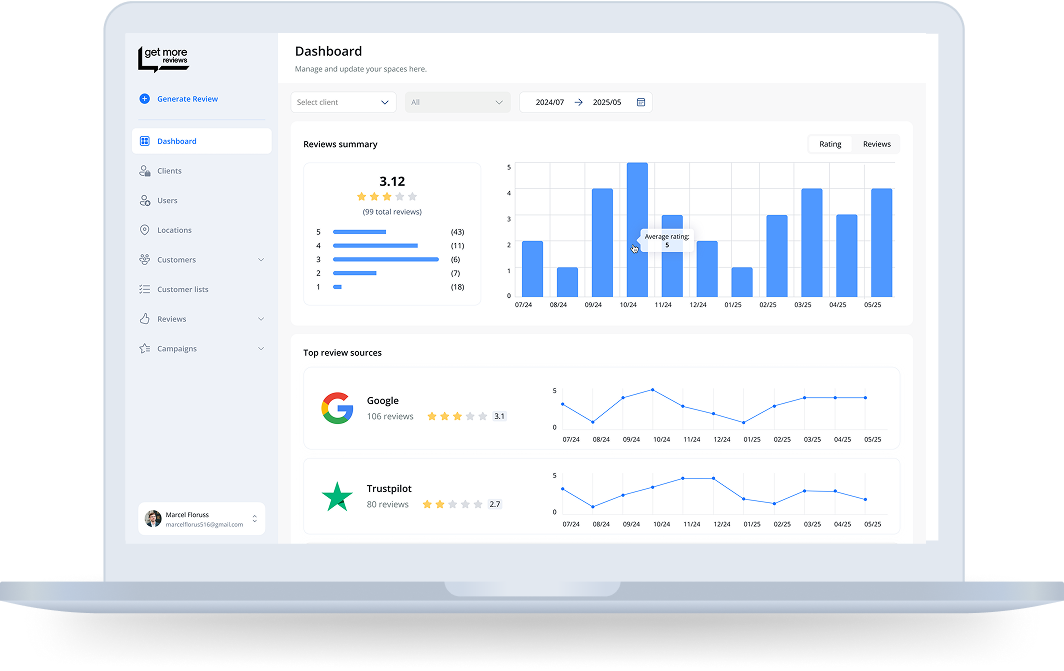Switch chart to Rating view

coord(830,144)
